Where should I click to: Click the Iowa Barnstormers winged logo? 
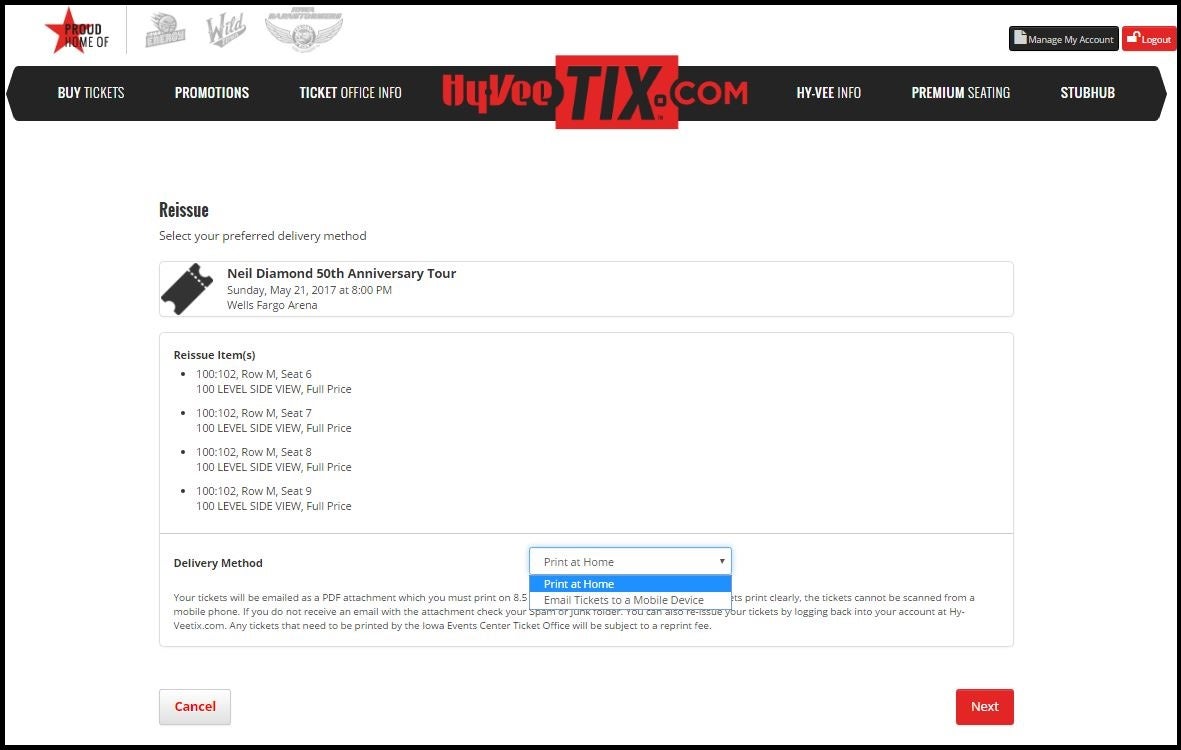[304, 30]
